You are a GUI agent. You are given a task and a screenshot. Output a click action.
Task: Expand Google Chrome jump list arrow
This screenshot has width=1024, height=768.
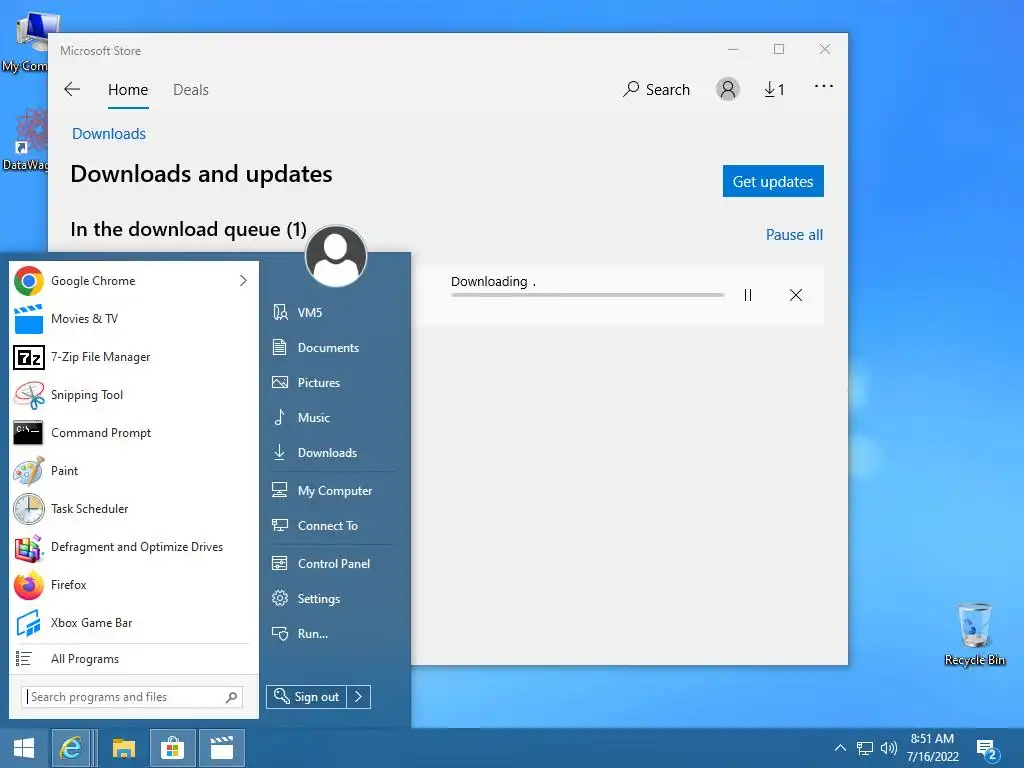tap(243, 281)
